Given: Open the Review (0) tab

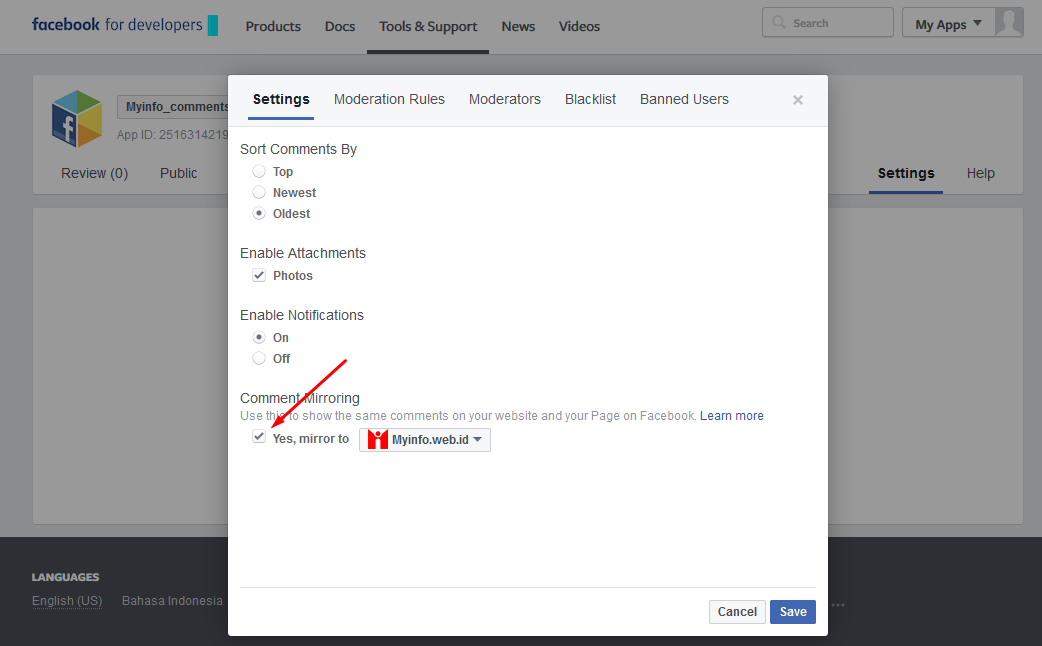Looking at the screenshot, I should coord(94,173).
